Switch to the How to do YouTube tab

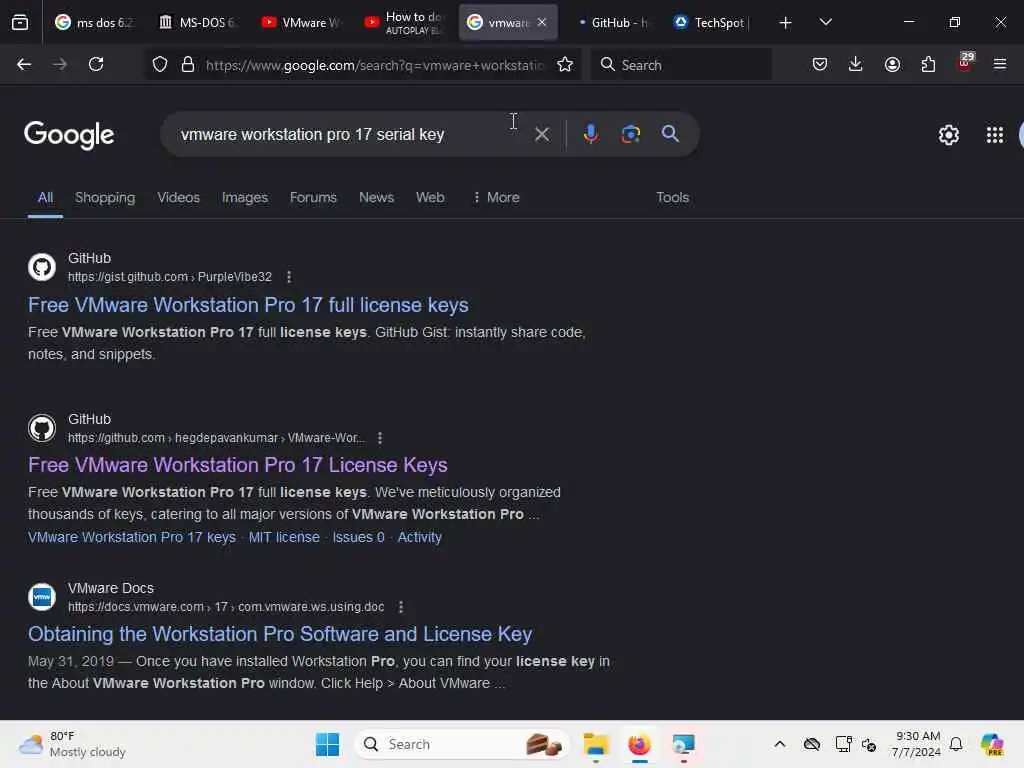click(x=405, y=22)
